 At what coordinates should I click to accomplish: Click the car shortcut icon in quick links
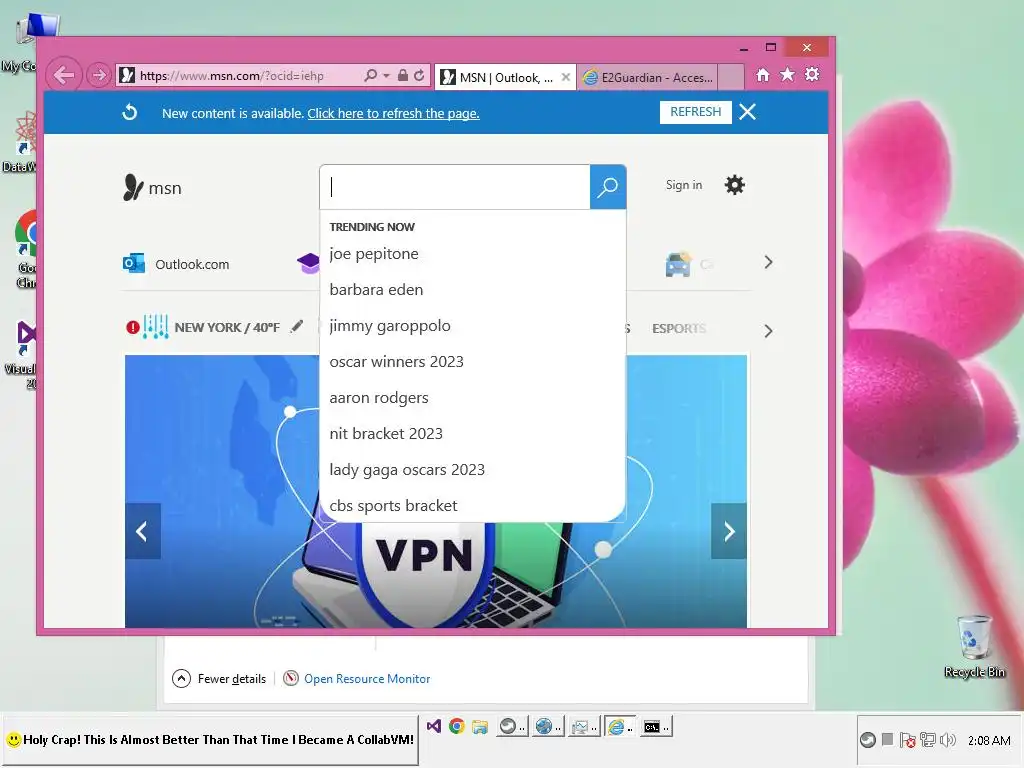(x=678, y=264)
